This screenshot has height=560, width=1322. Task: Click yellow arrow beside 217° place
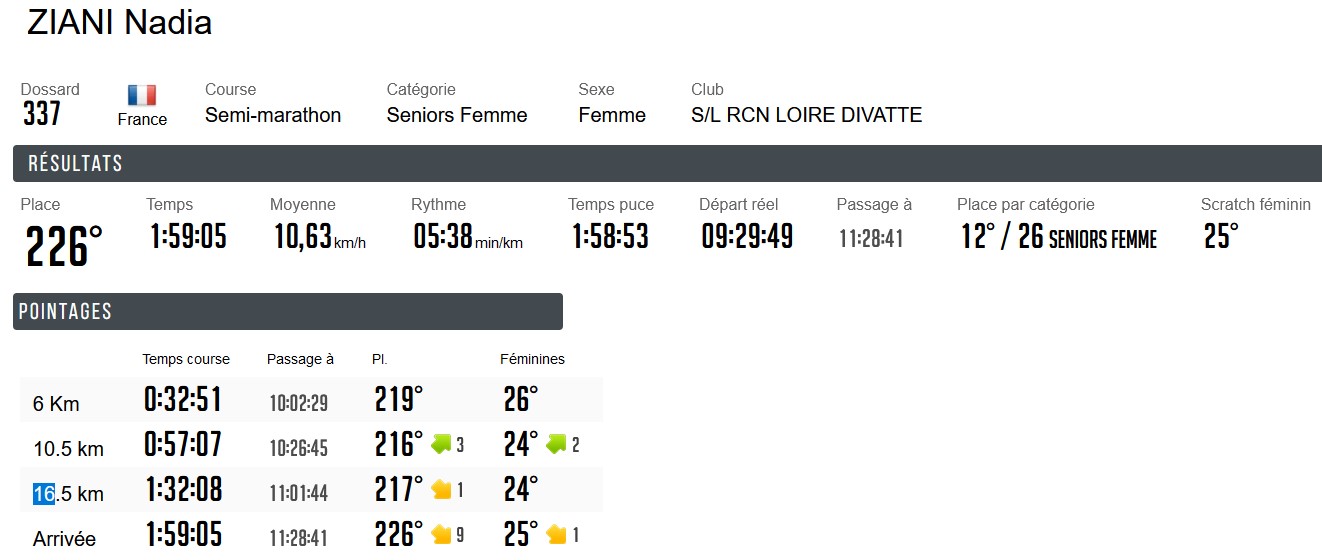[x=441, y=489]
